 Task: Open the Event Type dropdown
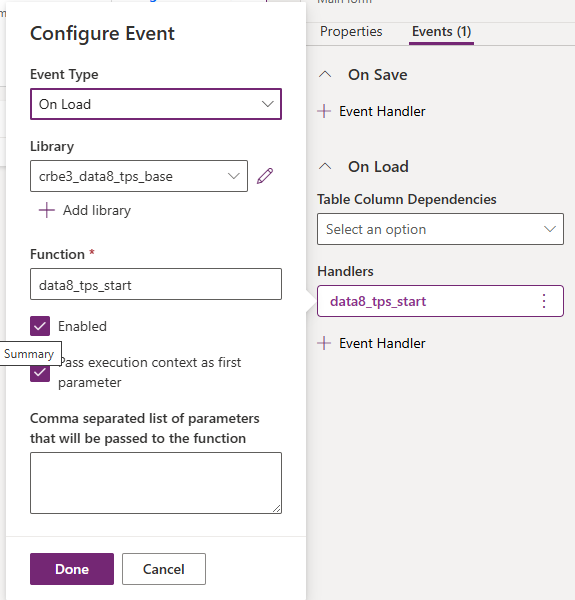coord(156,104)
